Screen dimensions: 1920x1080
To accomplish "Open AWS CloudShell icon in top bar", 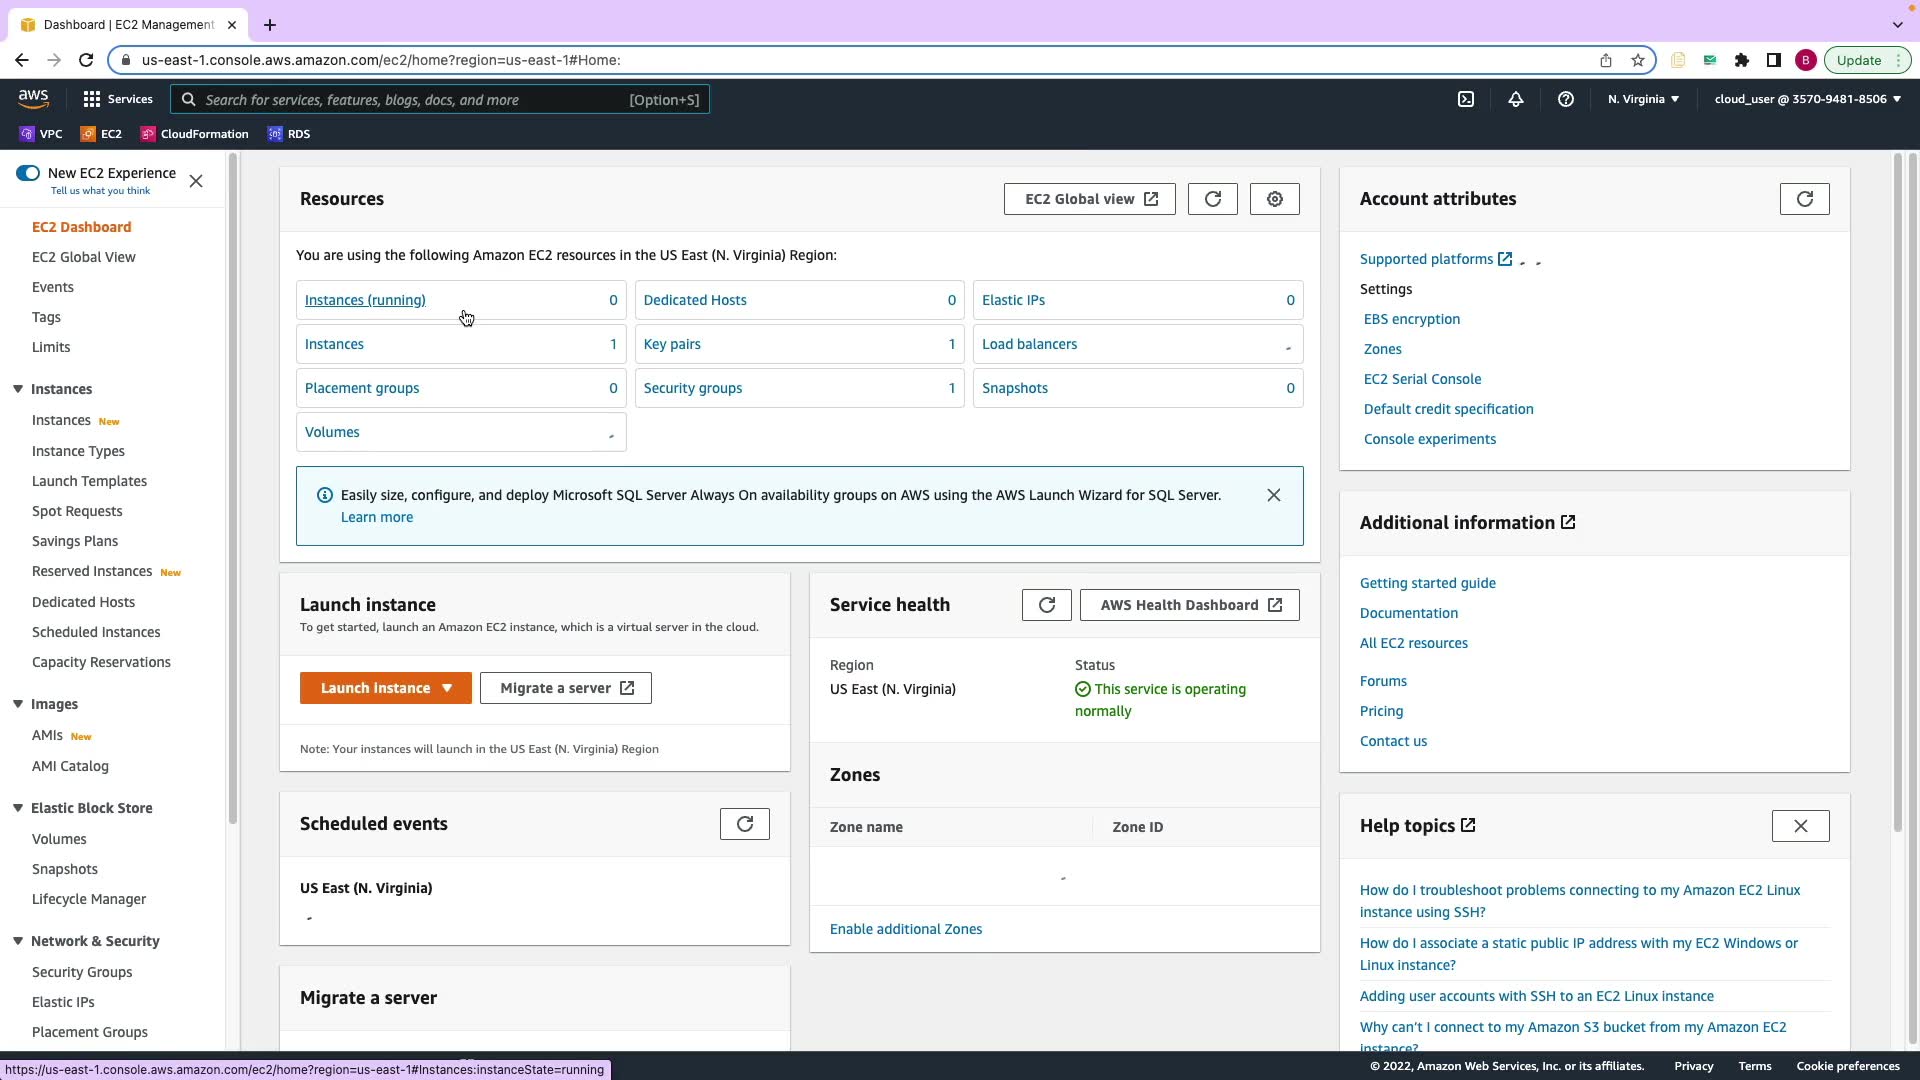I will pyautogui.click(x=1466, y=99).
